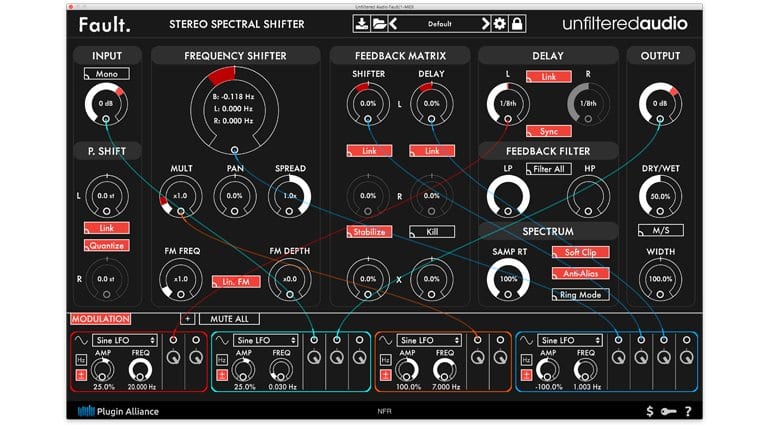This screenshot has height=425, width=770.
Task: Click the FREQ knob showing 20.000 Hz
Action: point(140,369)
